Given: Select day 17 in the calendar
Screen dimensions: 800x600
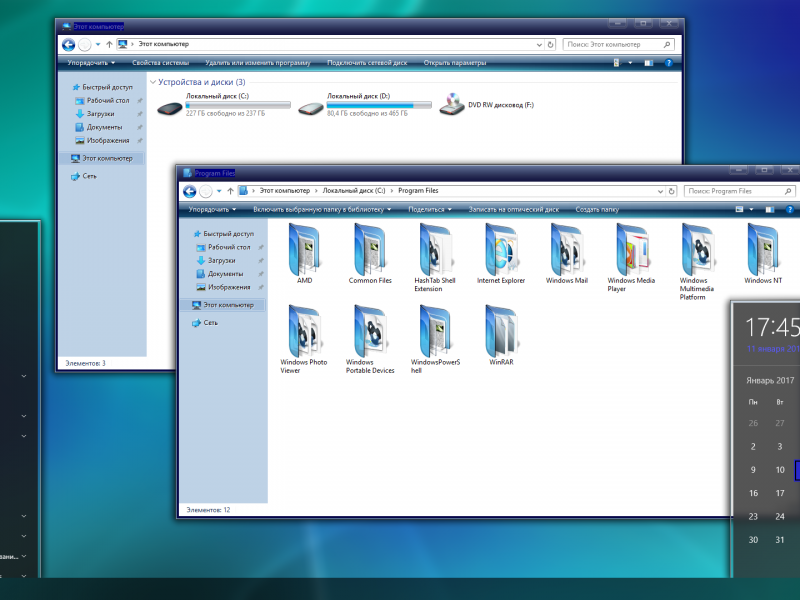Looking at the screenshot, I should [780, 493].
